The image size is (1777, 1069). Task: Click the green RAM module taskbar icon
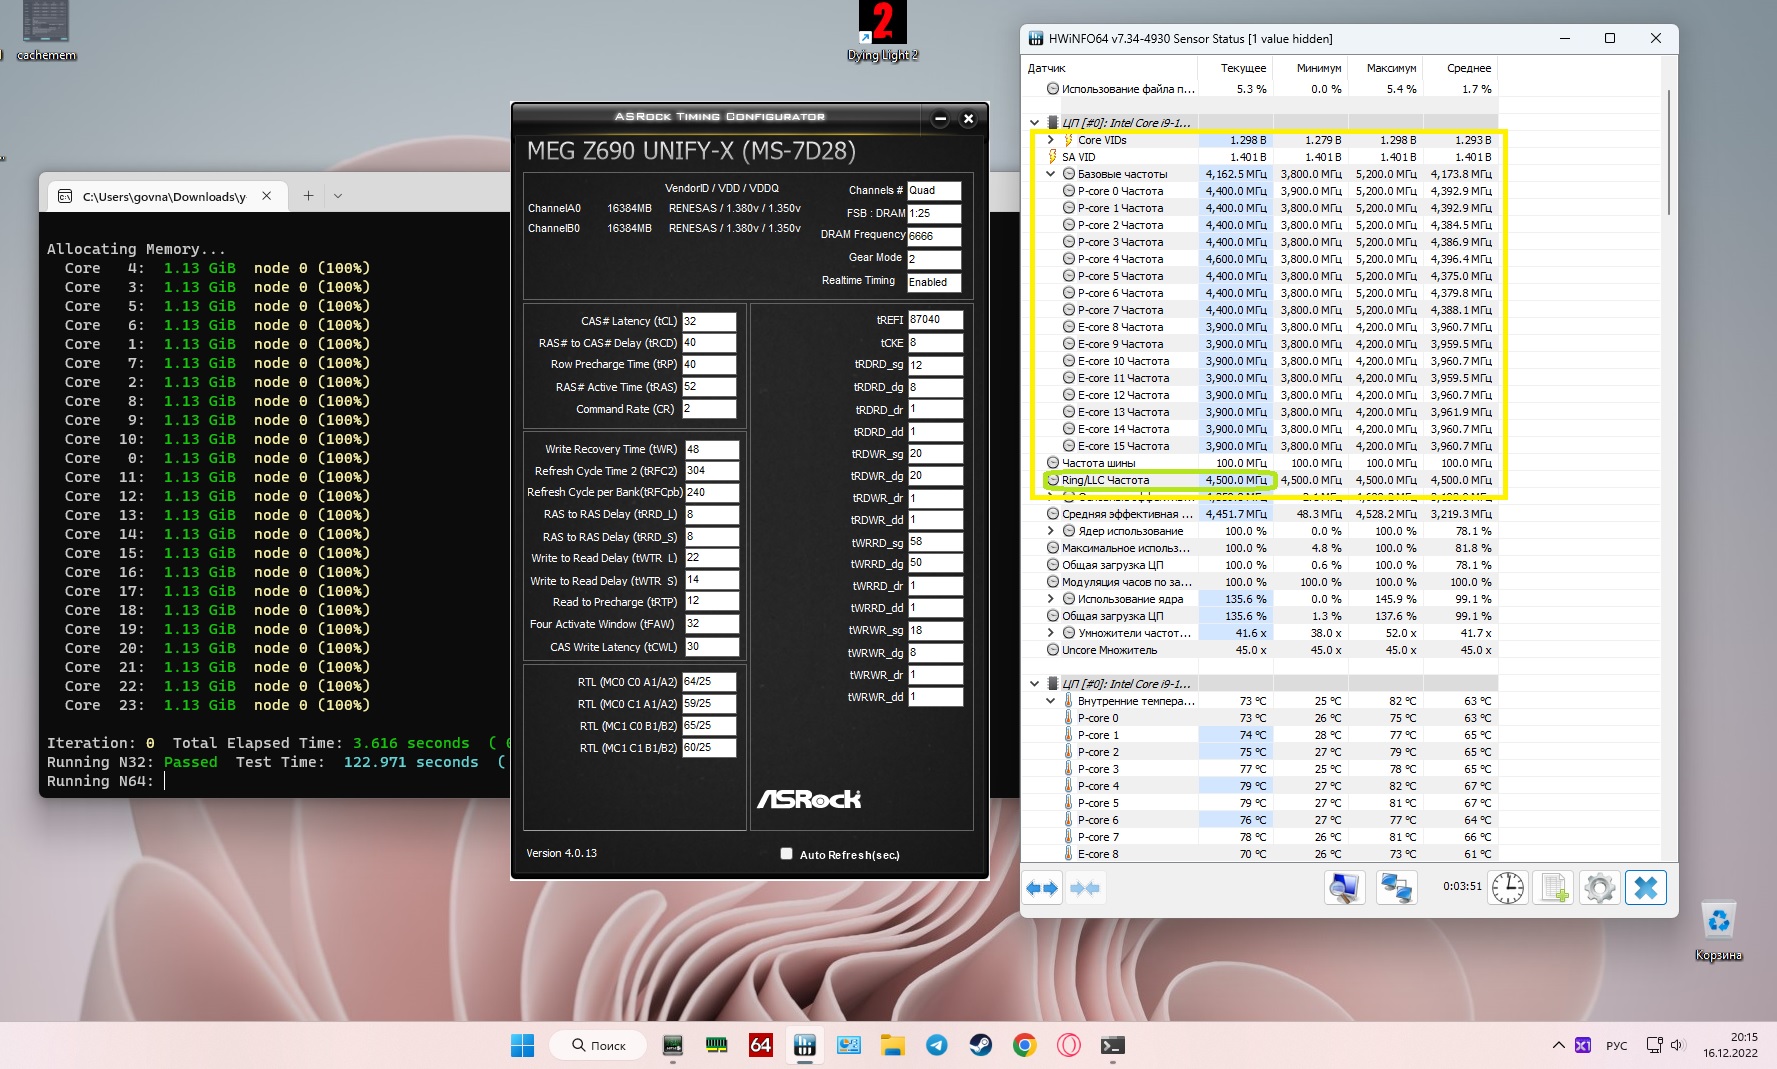coord(716,1046)
